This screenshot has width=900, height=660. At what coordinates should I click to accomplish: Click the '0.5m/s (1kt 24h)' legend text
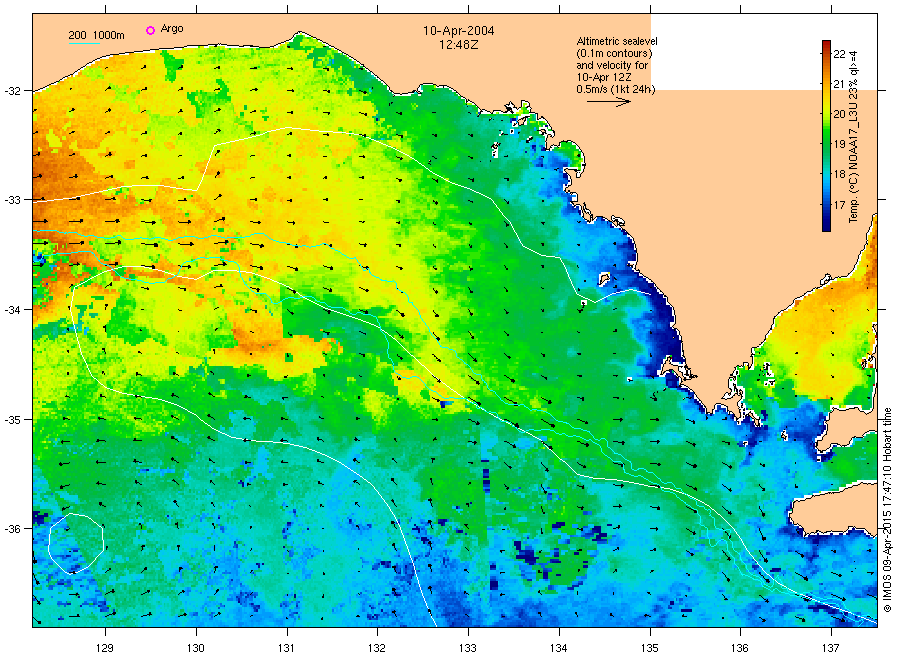(x=616, y=89)
